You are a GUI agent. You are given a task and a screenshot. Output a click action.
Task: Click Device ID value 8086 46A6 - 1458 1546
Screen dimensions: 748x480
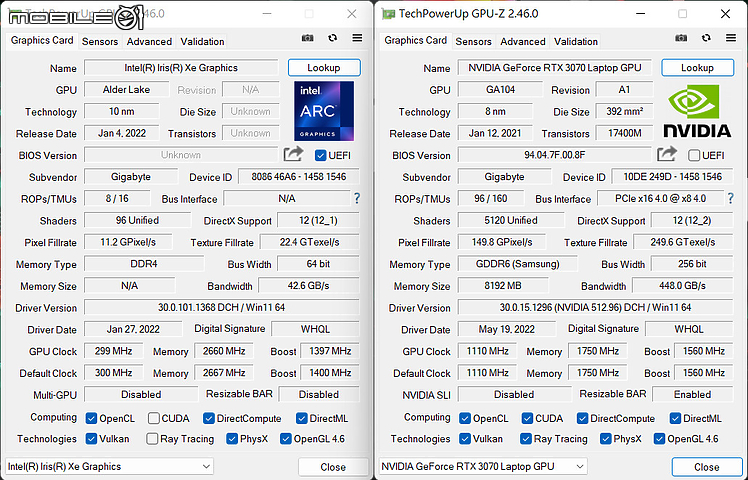click(x=299, y=177)
